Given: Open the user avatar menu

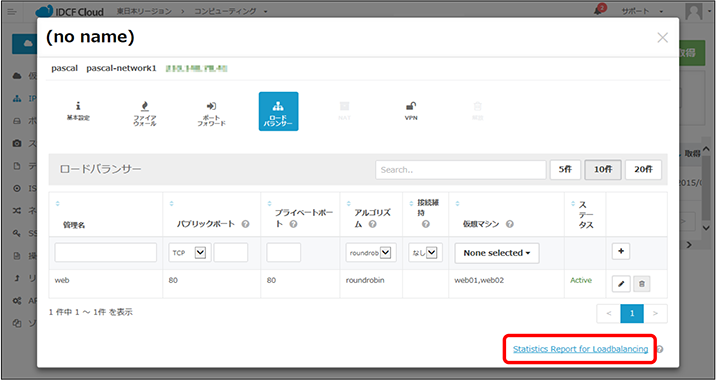Looking at the screenshot, I should coord(694,11).
